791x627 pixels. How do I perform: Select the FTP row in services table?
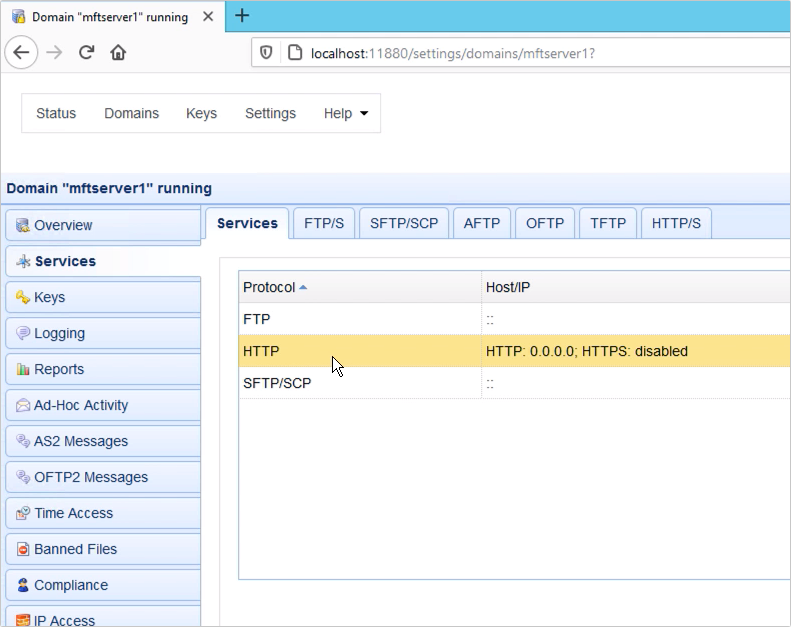[257, 319]
